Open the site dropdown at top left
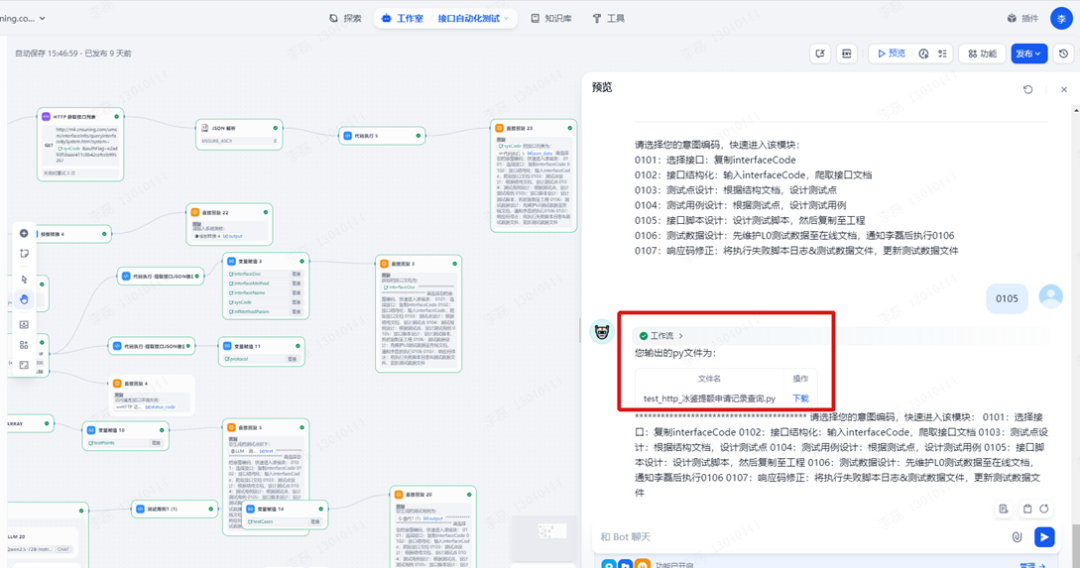 (23, 19)
